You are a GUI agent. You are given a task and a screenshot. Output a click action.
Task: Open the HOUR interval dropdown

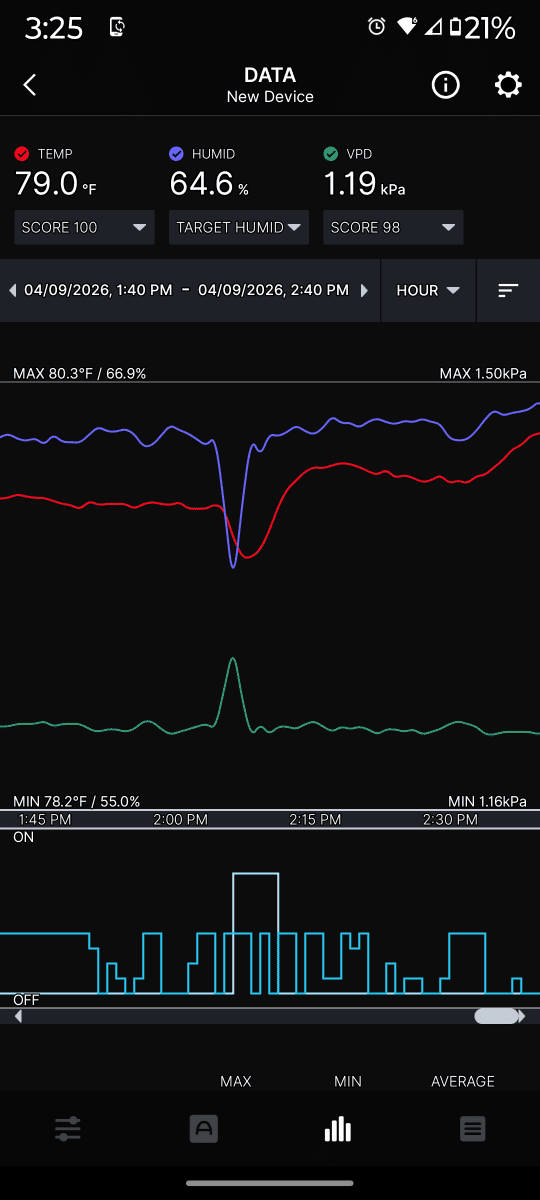[x=428, y=290]
